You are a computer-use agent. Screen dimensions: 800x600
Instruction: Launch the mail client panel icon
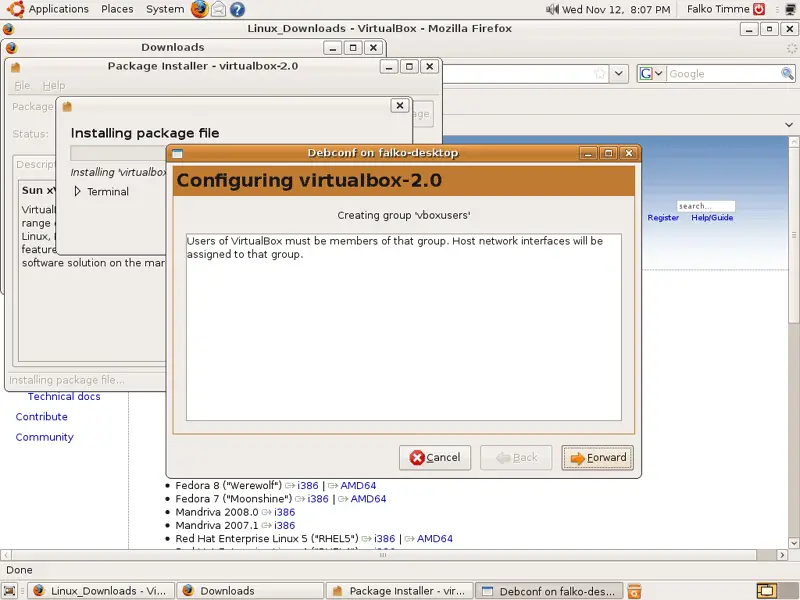coord(218,9)
